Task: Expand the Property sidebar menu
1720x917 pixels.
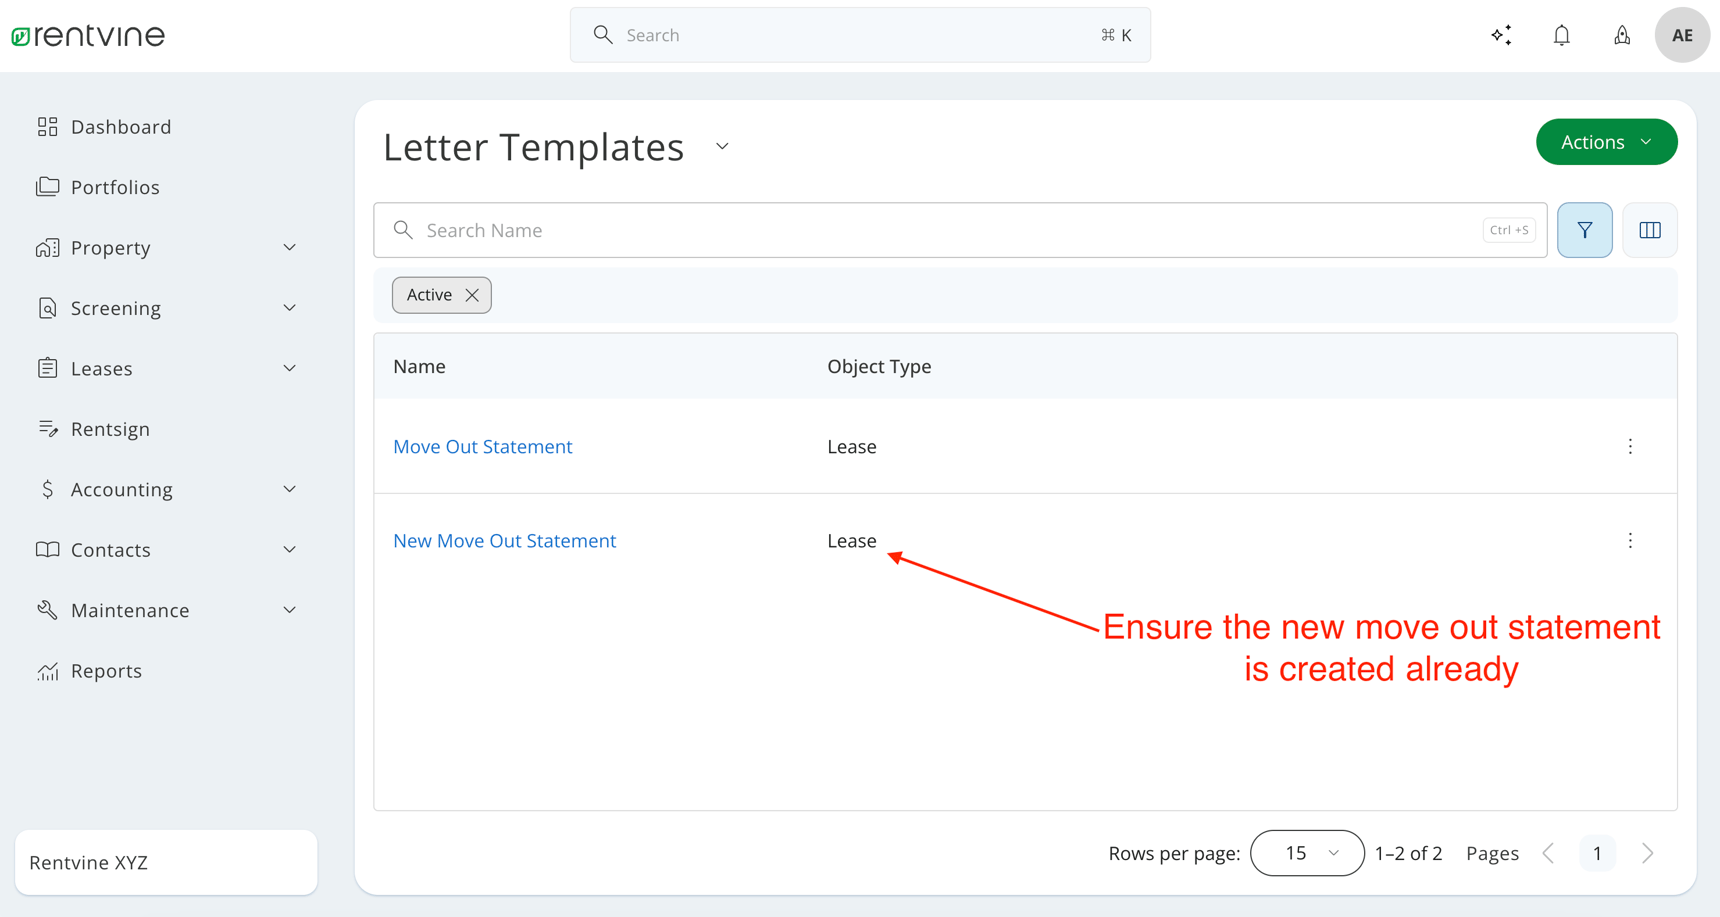Action: point(166,248)
